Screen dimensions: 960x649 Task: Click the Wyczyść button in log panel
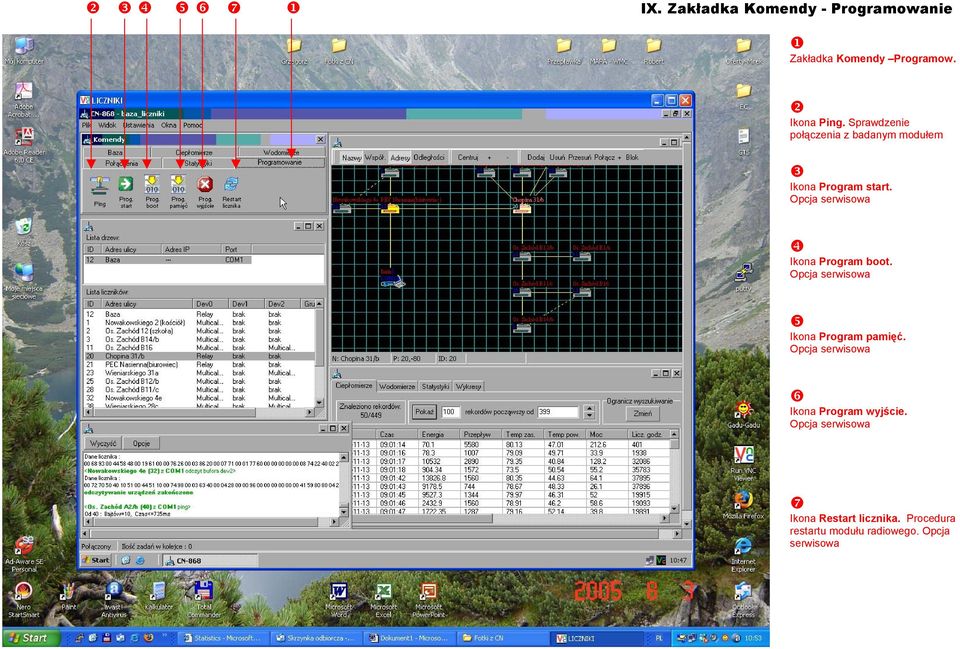(x=103, y=443)
